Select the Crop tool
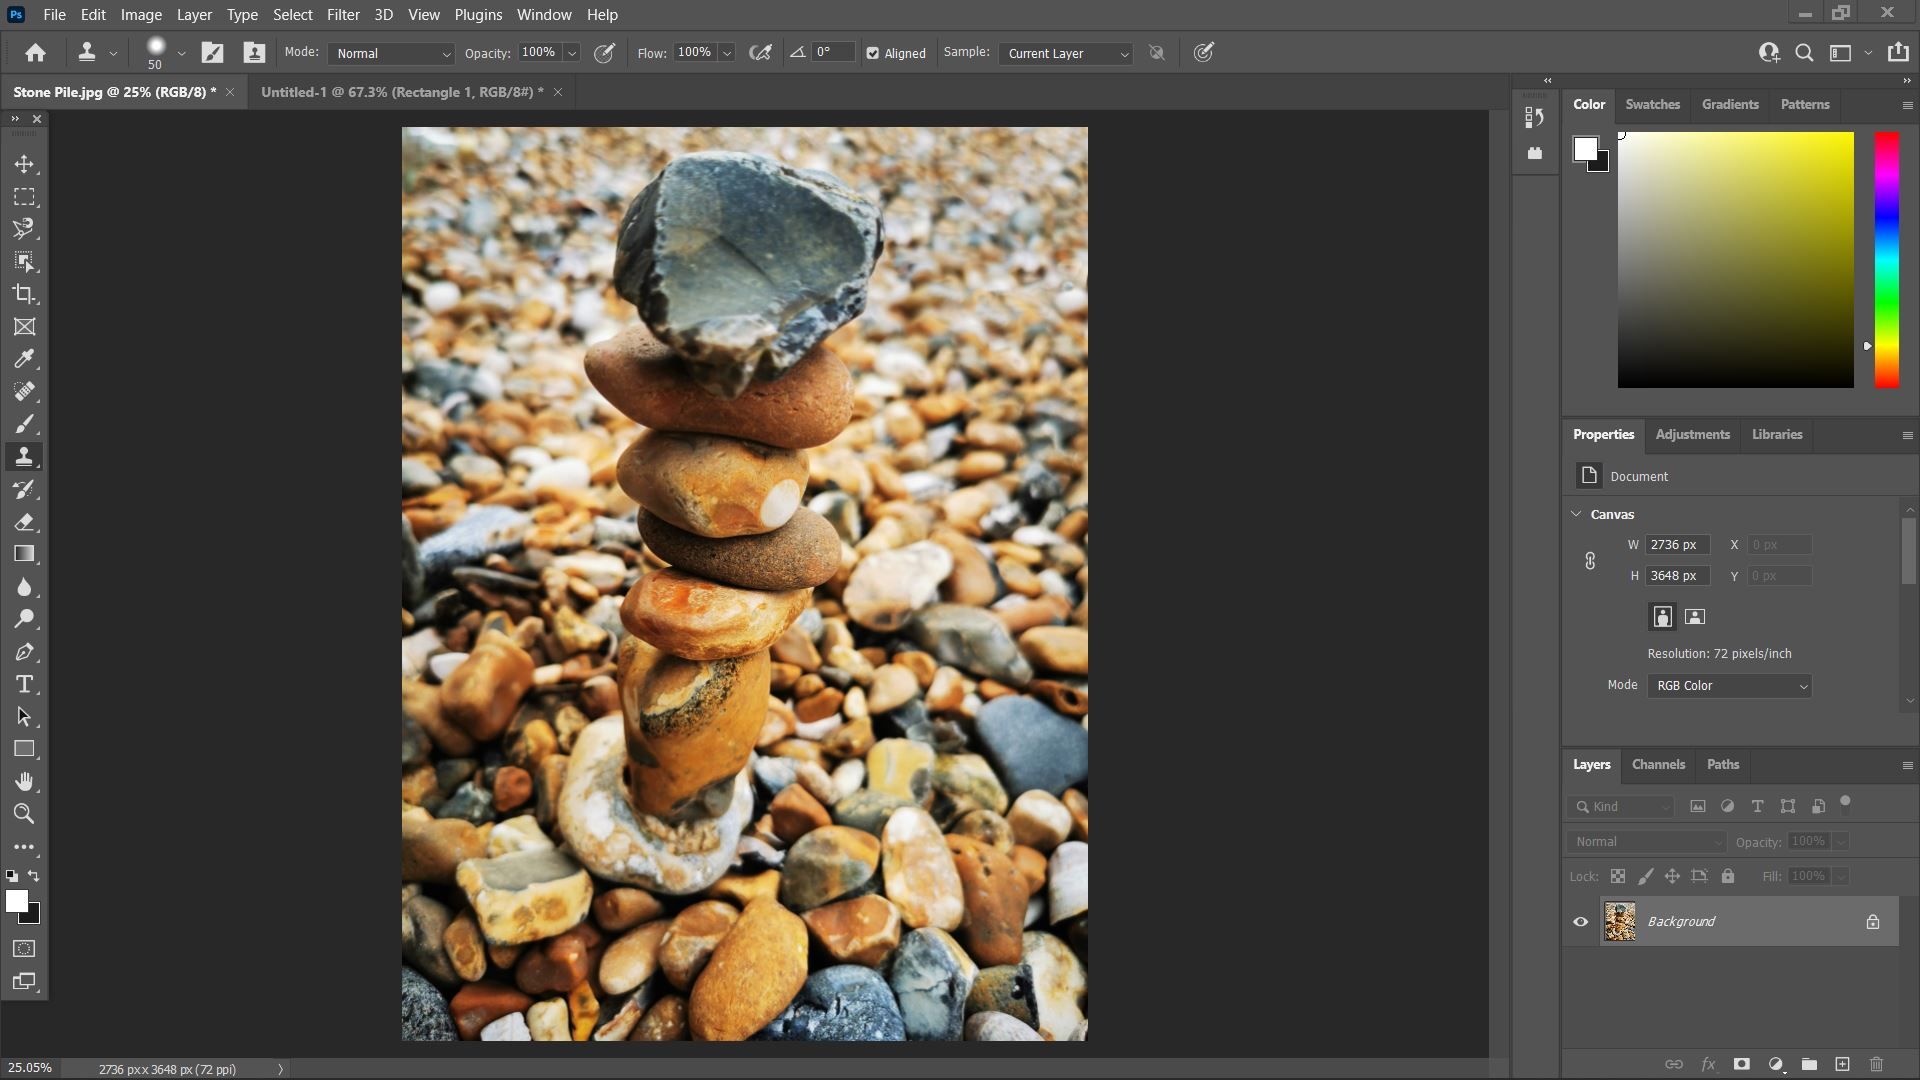The width and height of the screenshot is (1920, 1080). (24, 294)
